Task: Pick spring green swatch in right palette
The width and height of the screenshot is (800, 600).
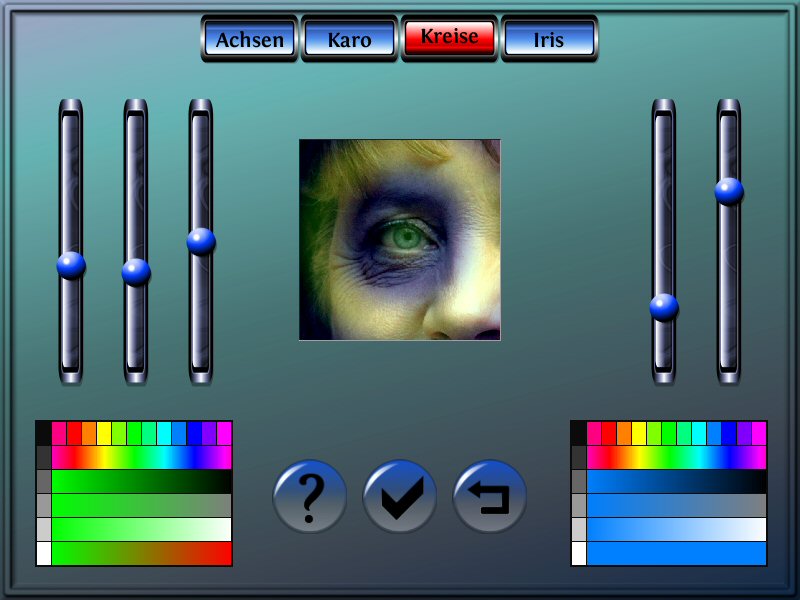Action: (x=684, y=434)
